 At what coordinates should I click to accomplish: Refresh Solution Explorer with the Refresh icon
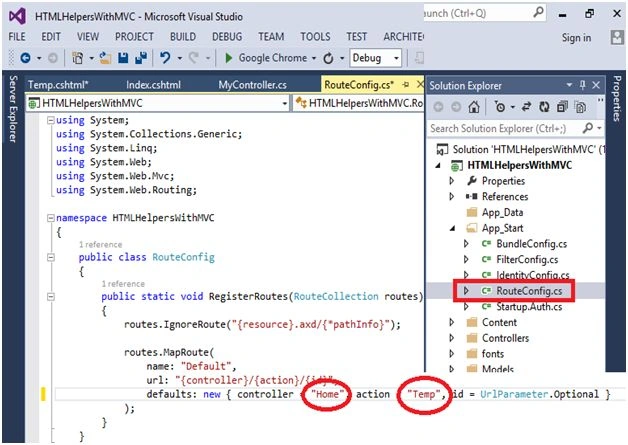pyautogui.click(x=544, y=107)
